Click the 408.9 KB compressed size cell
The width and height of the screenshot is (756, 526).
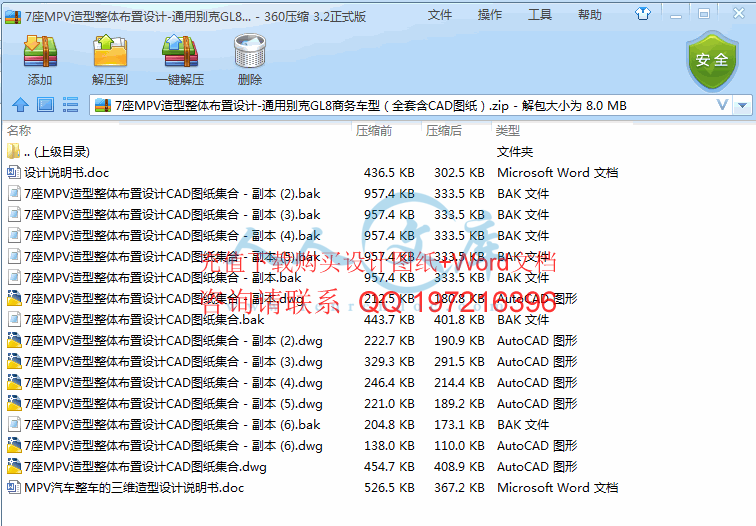click(x=459, y=467)
